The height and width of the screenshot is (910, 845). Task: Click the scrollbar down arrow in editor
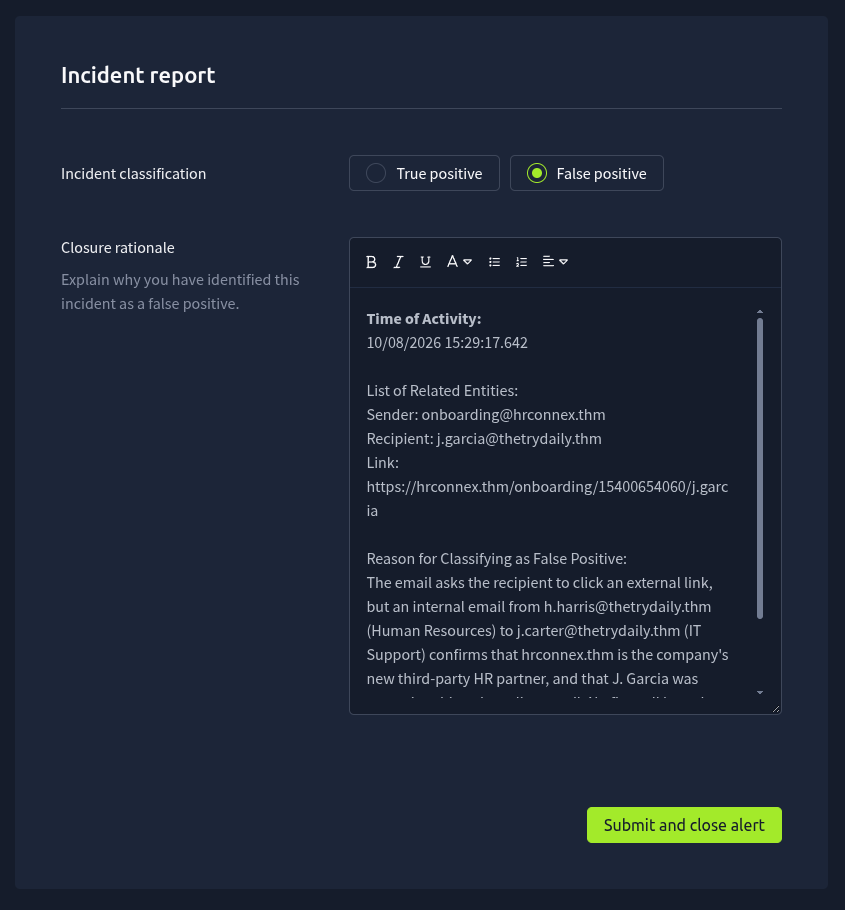click(x=760, y=692)
